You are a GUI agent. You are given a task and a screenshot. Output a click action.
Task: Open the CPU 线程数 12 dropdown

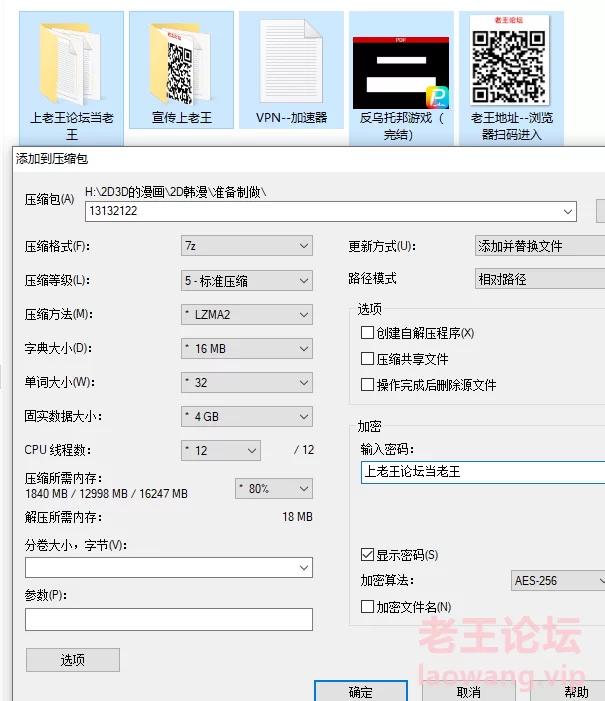[221, 451]
